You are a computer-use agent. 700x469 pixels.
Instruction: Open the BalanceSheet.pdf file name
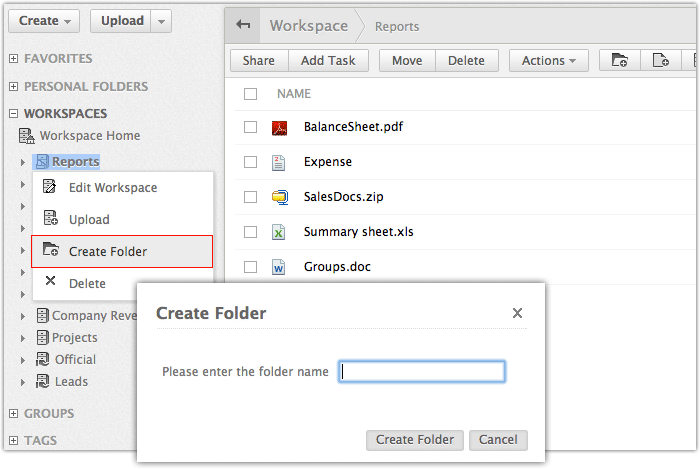coord(353,127)
